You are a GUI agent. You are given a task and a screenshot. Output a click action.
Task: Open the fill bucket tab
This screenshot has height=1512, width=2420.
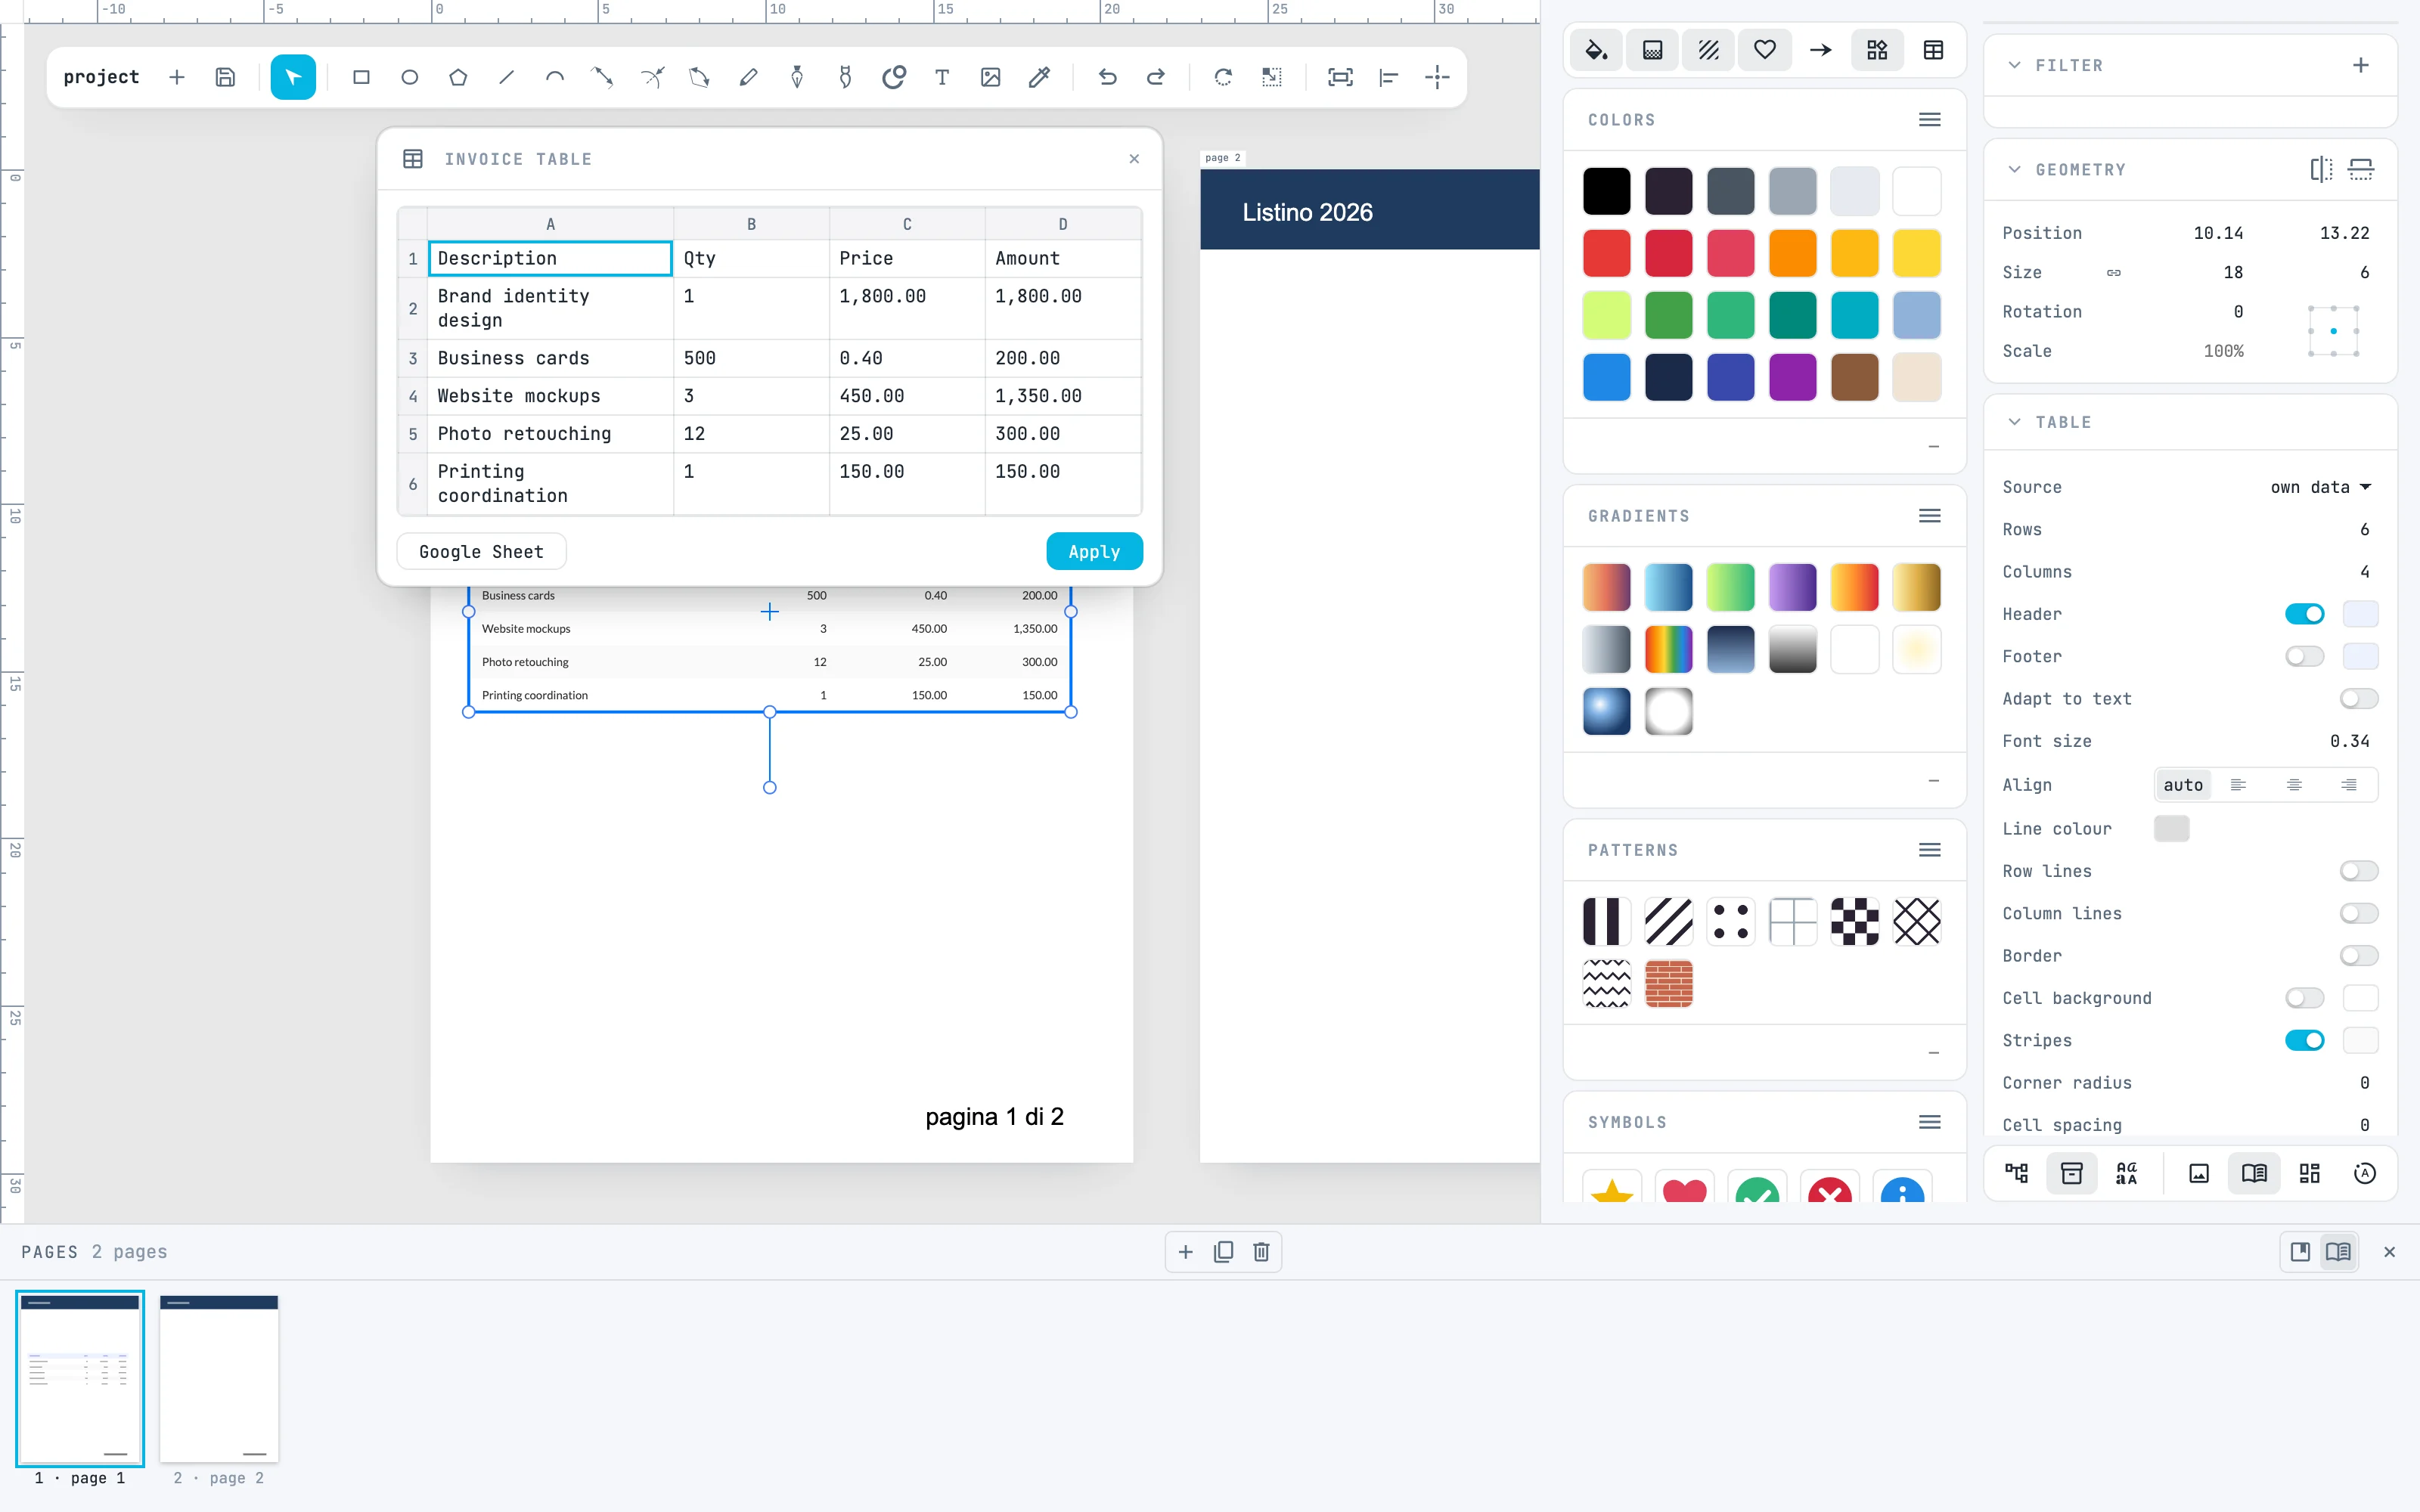click(1596, 50)
